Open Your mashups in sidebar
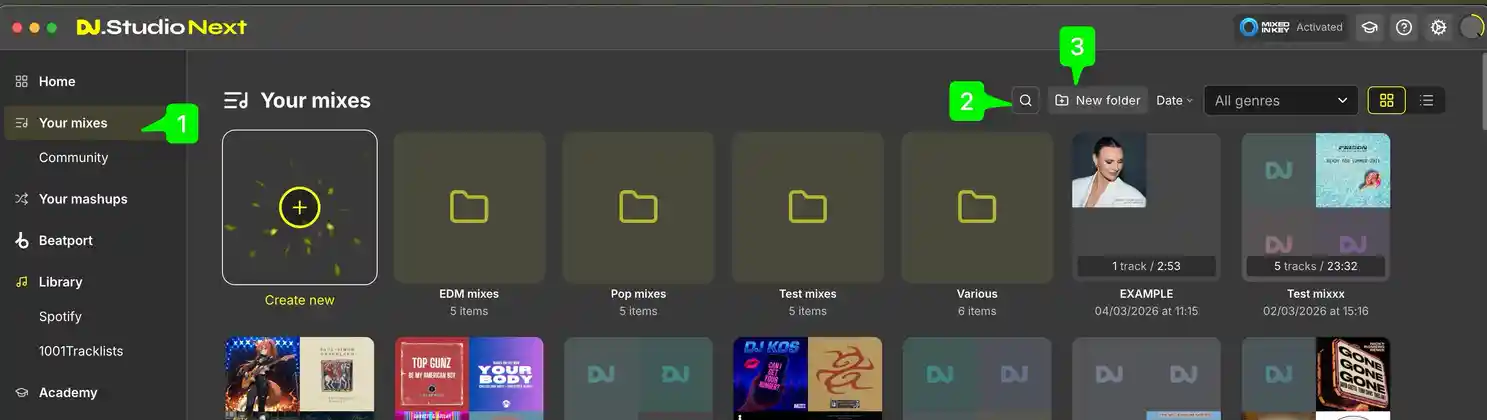 (x=83, y=199)
